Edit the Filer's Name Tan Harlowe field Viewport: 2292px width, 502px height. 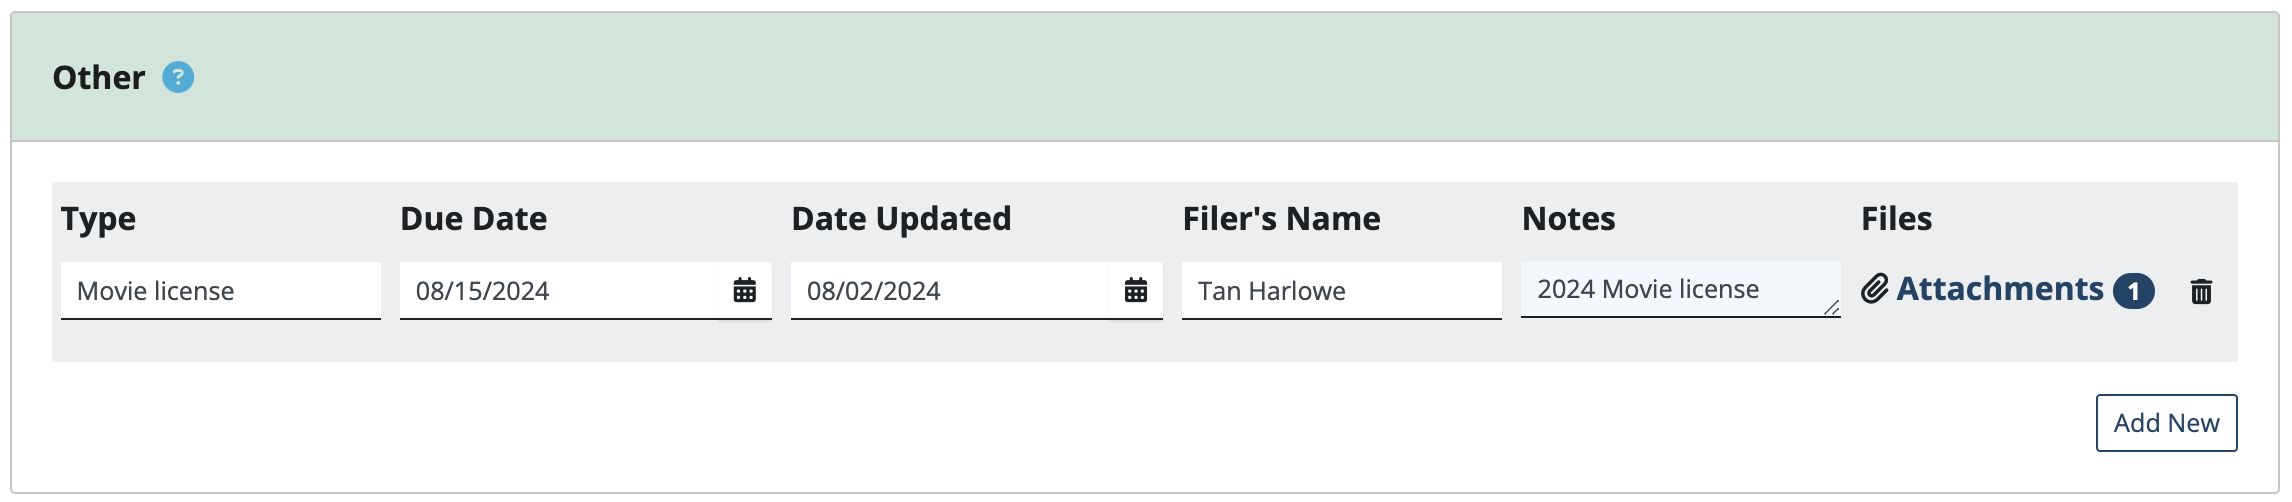(1342, 291)
